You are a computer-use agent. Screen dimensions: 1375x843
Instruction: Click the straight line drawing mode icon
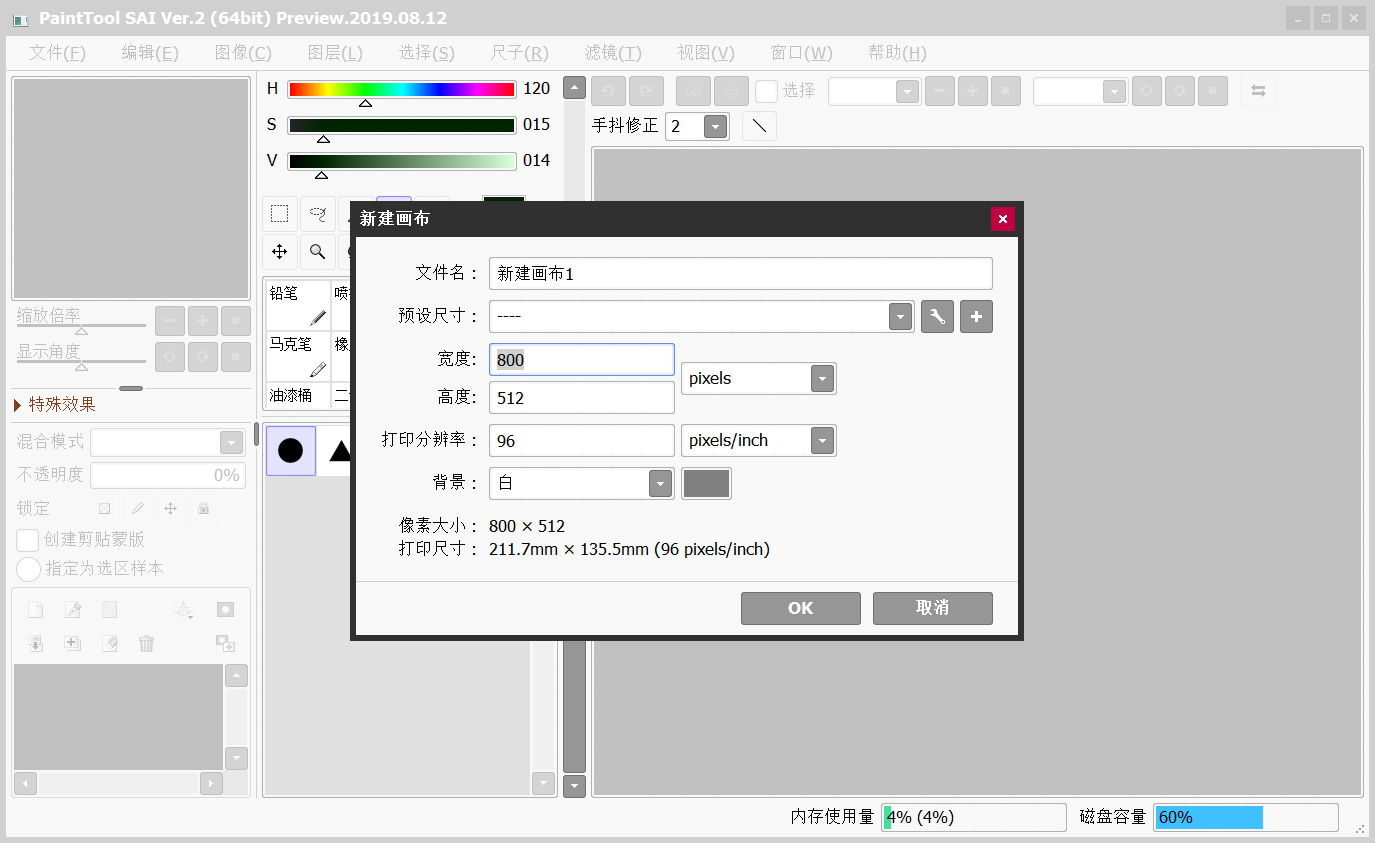[x=759, y=126]
